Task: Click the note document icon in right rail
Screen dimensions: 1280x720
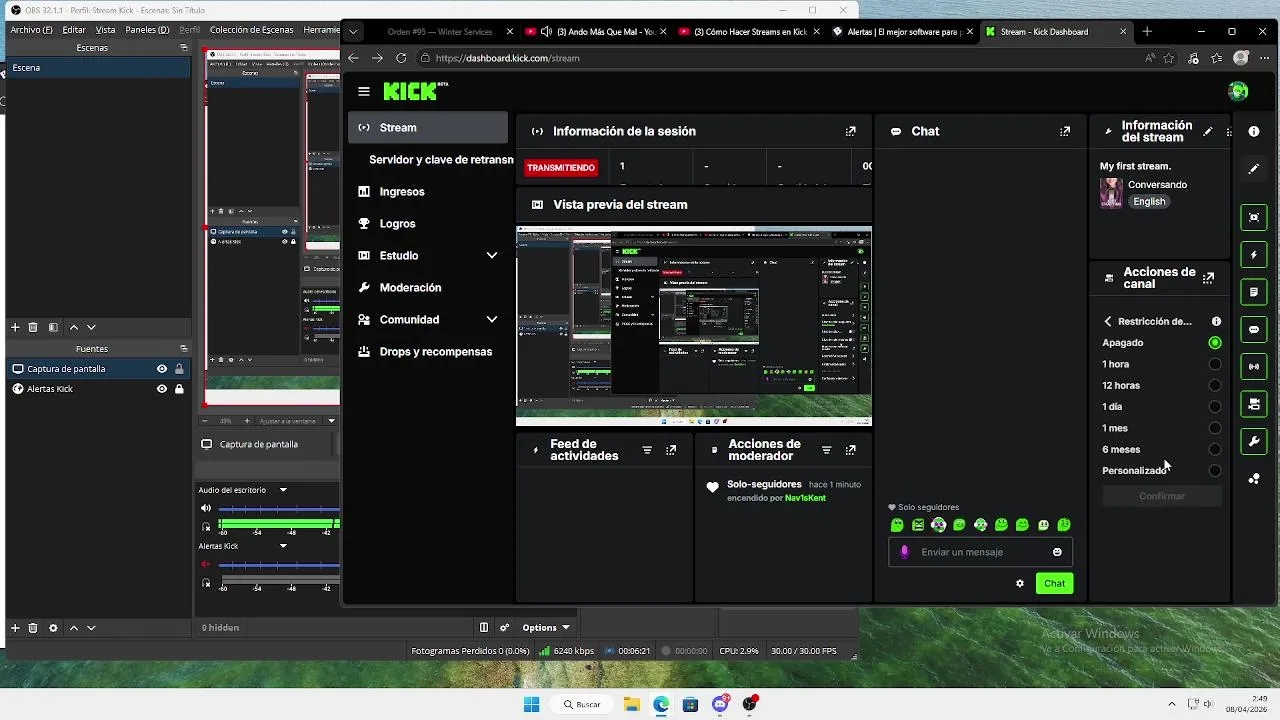Action: pyautogui.click(x=1254, y=292)
